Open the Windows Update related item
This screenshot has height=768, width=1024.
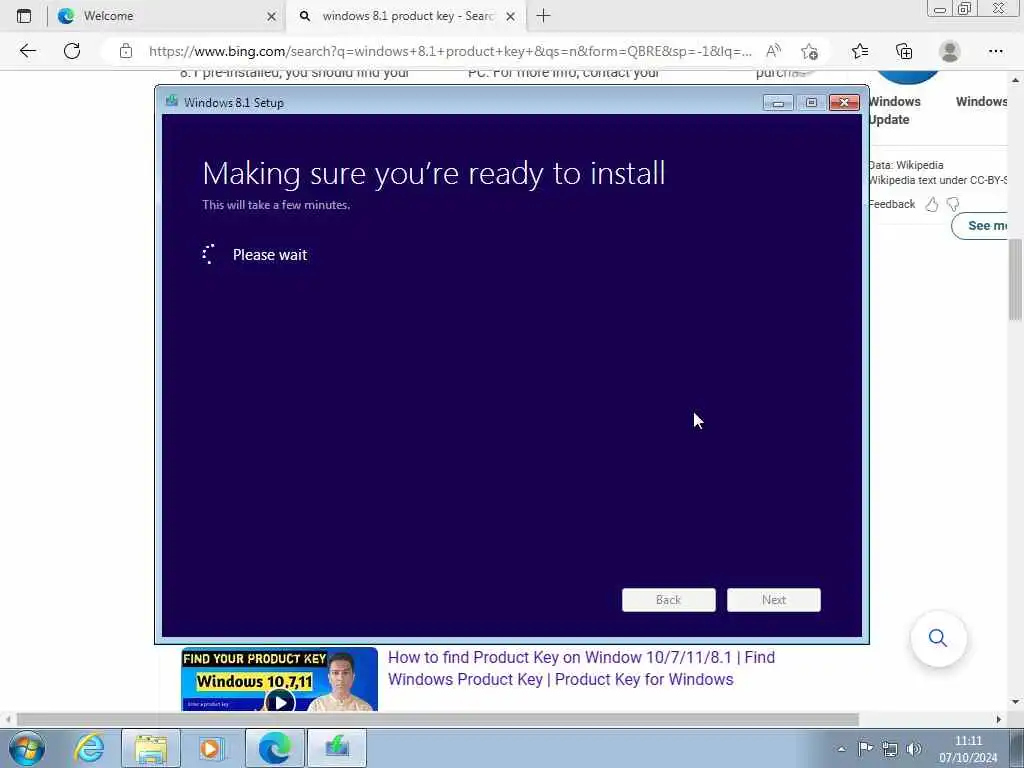895,110
